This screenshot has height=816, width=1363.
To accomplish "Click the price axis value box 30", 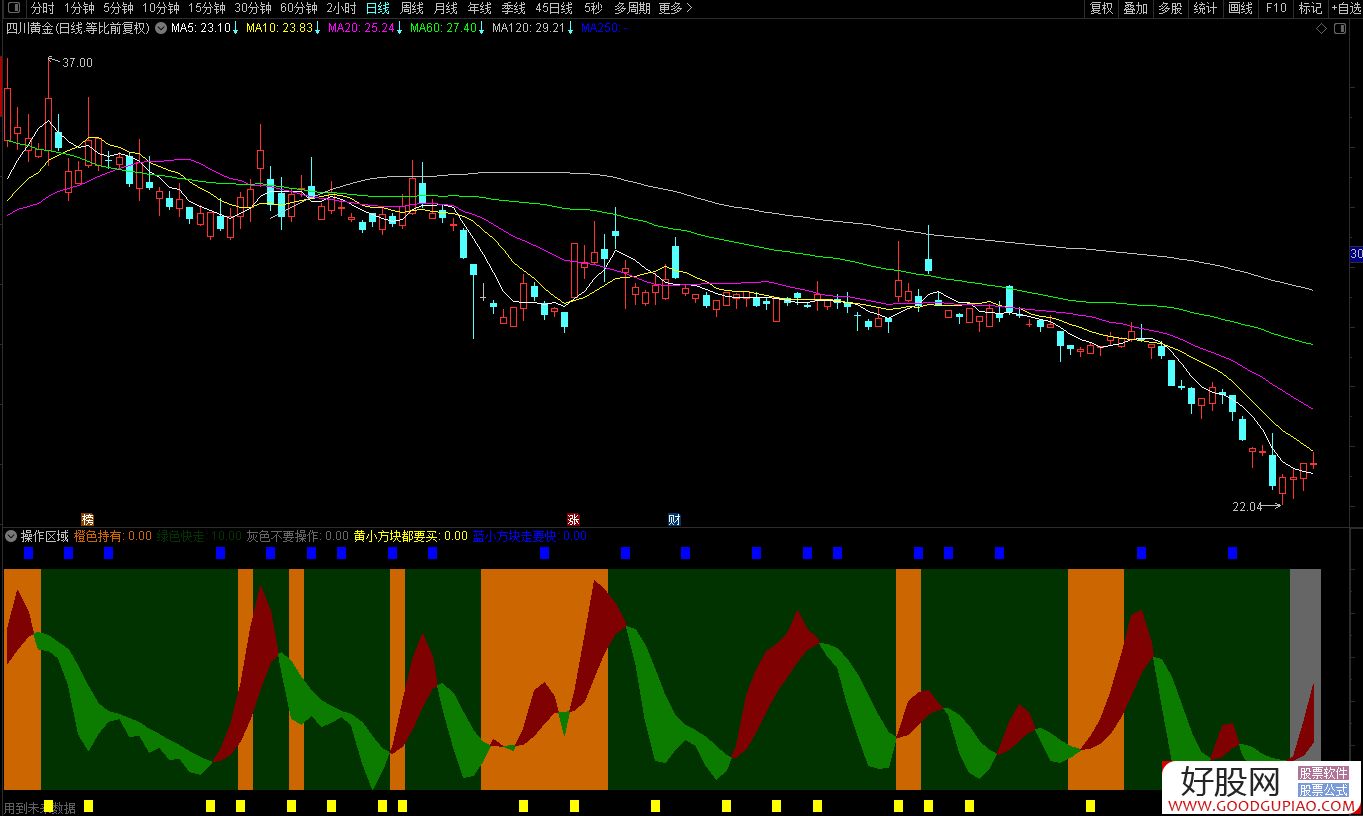I will point(1357,254).
